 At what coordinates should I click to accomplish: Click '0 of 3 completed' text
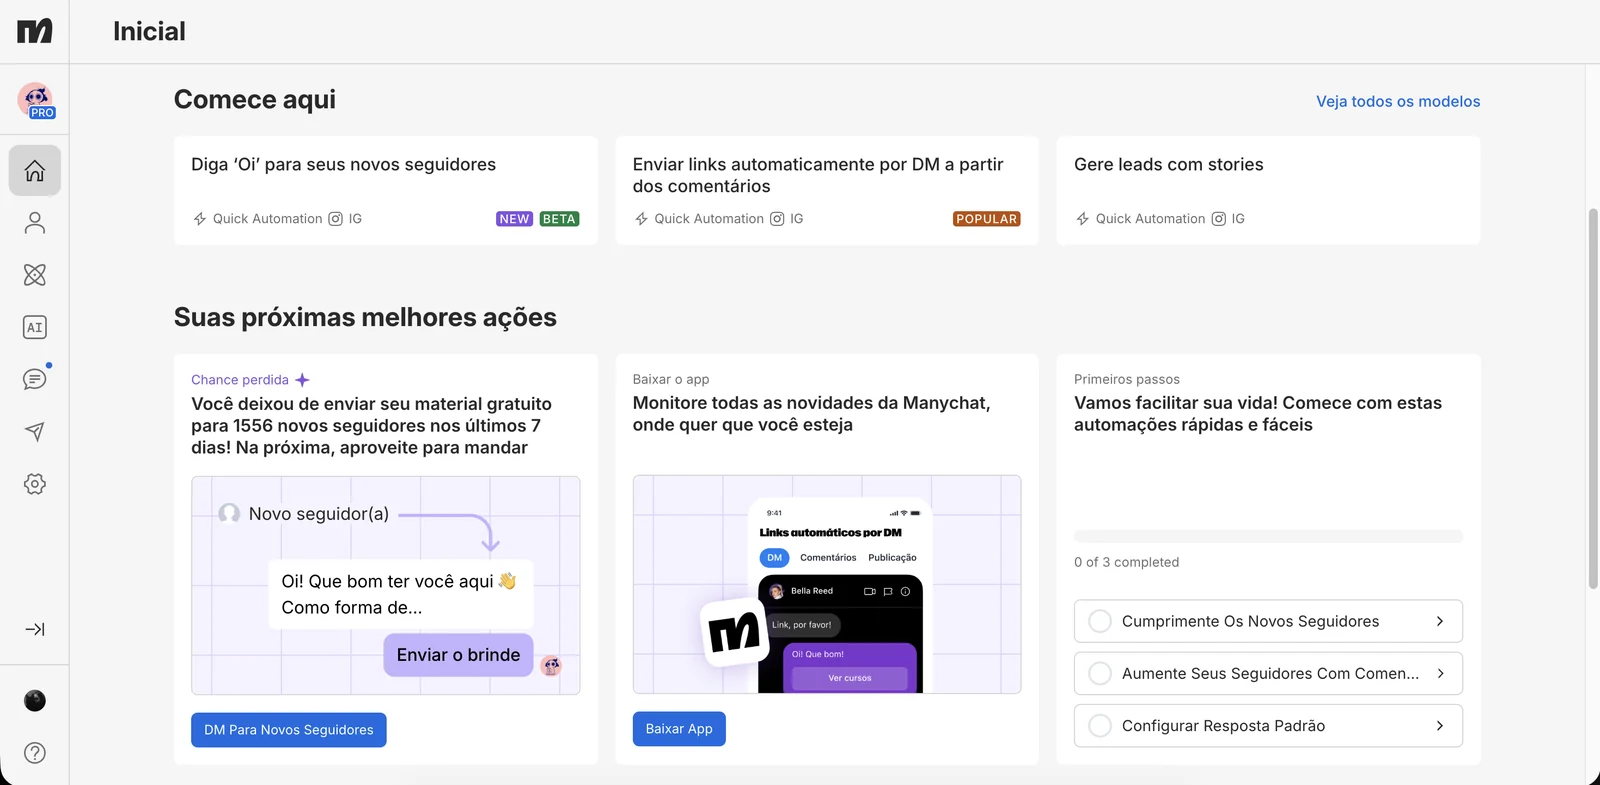pyautogui.click(x=1126, y=562)
